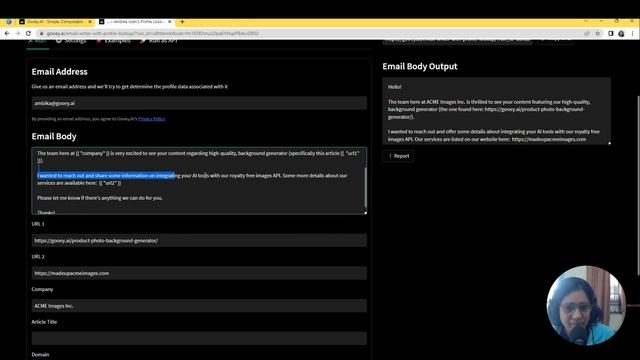
Task: Edit the URL 2 field
Action: (x=199, y=273)
